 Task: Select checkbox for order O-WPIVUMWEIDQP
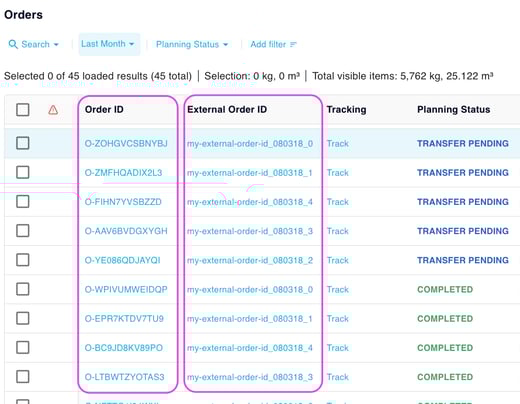23,289
